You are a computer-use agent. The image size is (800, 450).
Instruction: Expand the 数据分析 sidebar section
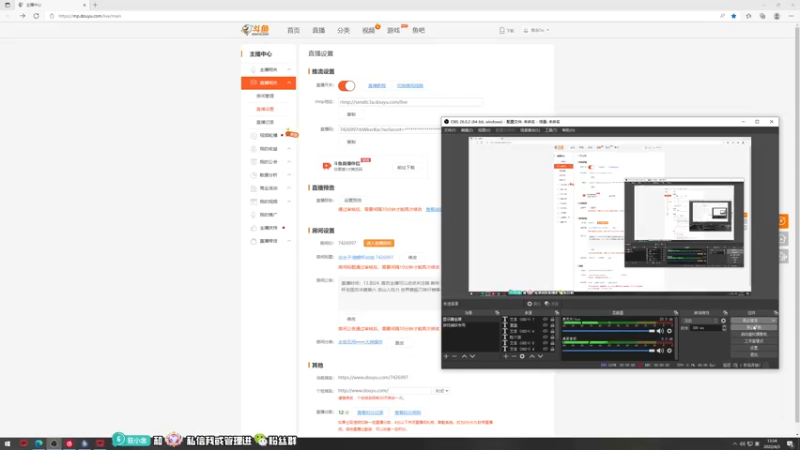pyautogui.click(x=289, y=175)
